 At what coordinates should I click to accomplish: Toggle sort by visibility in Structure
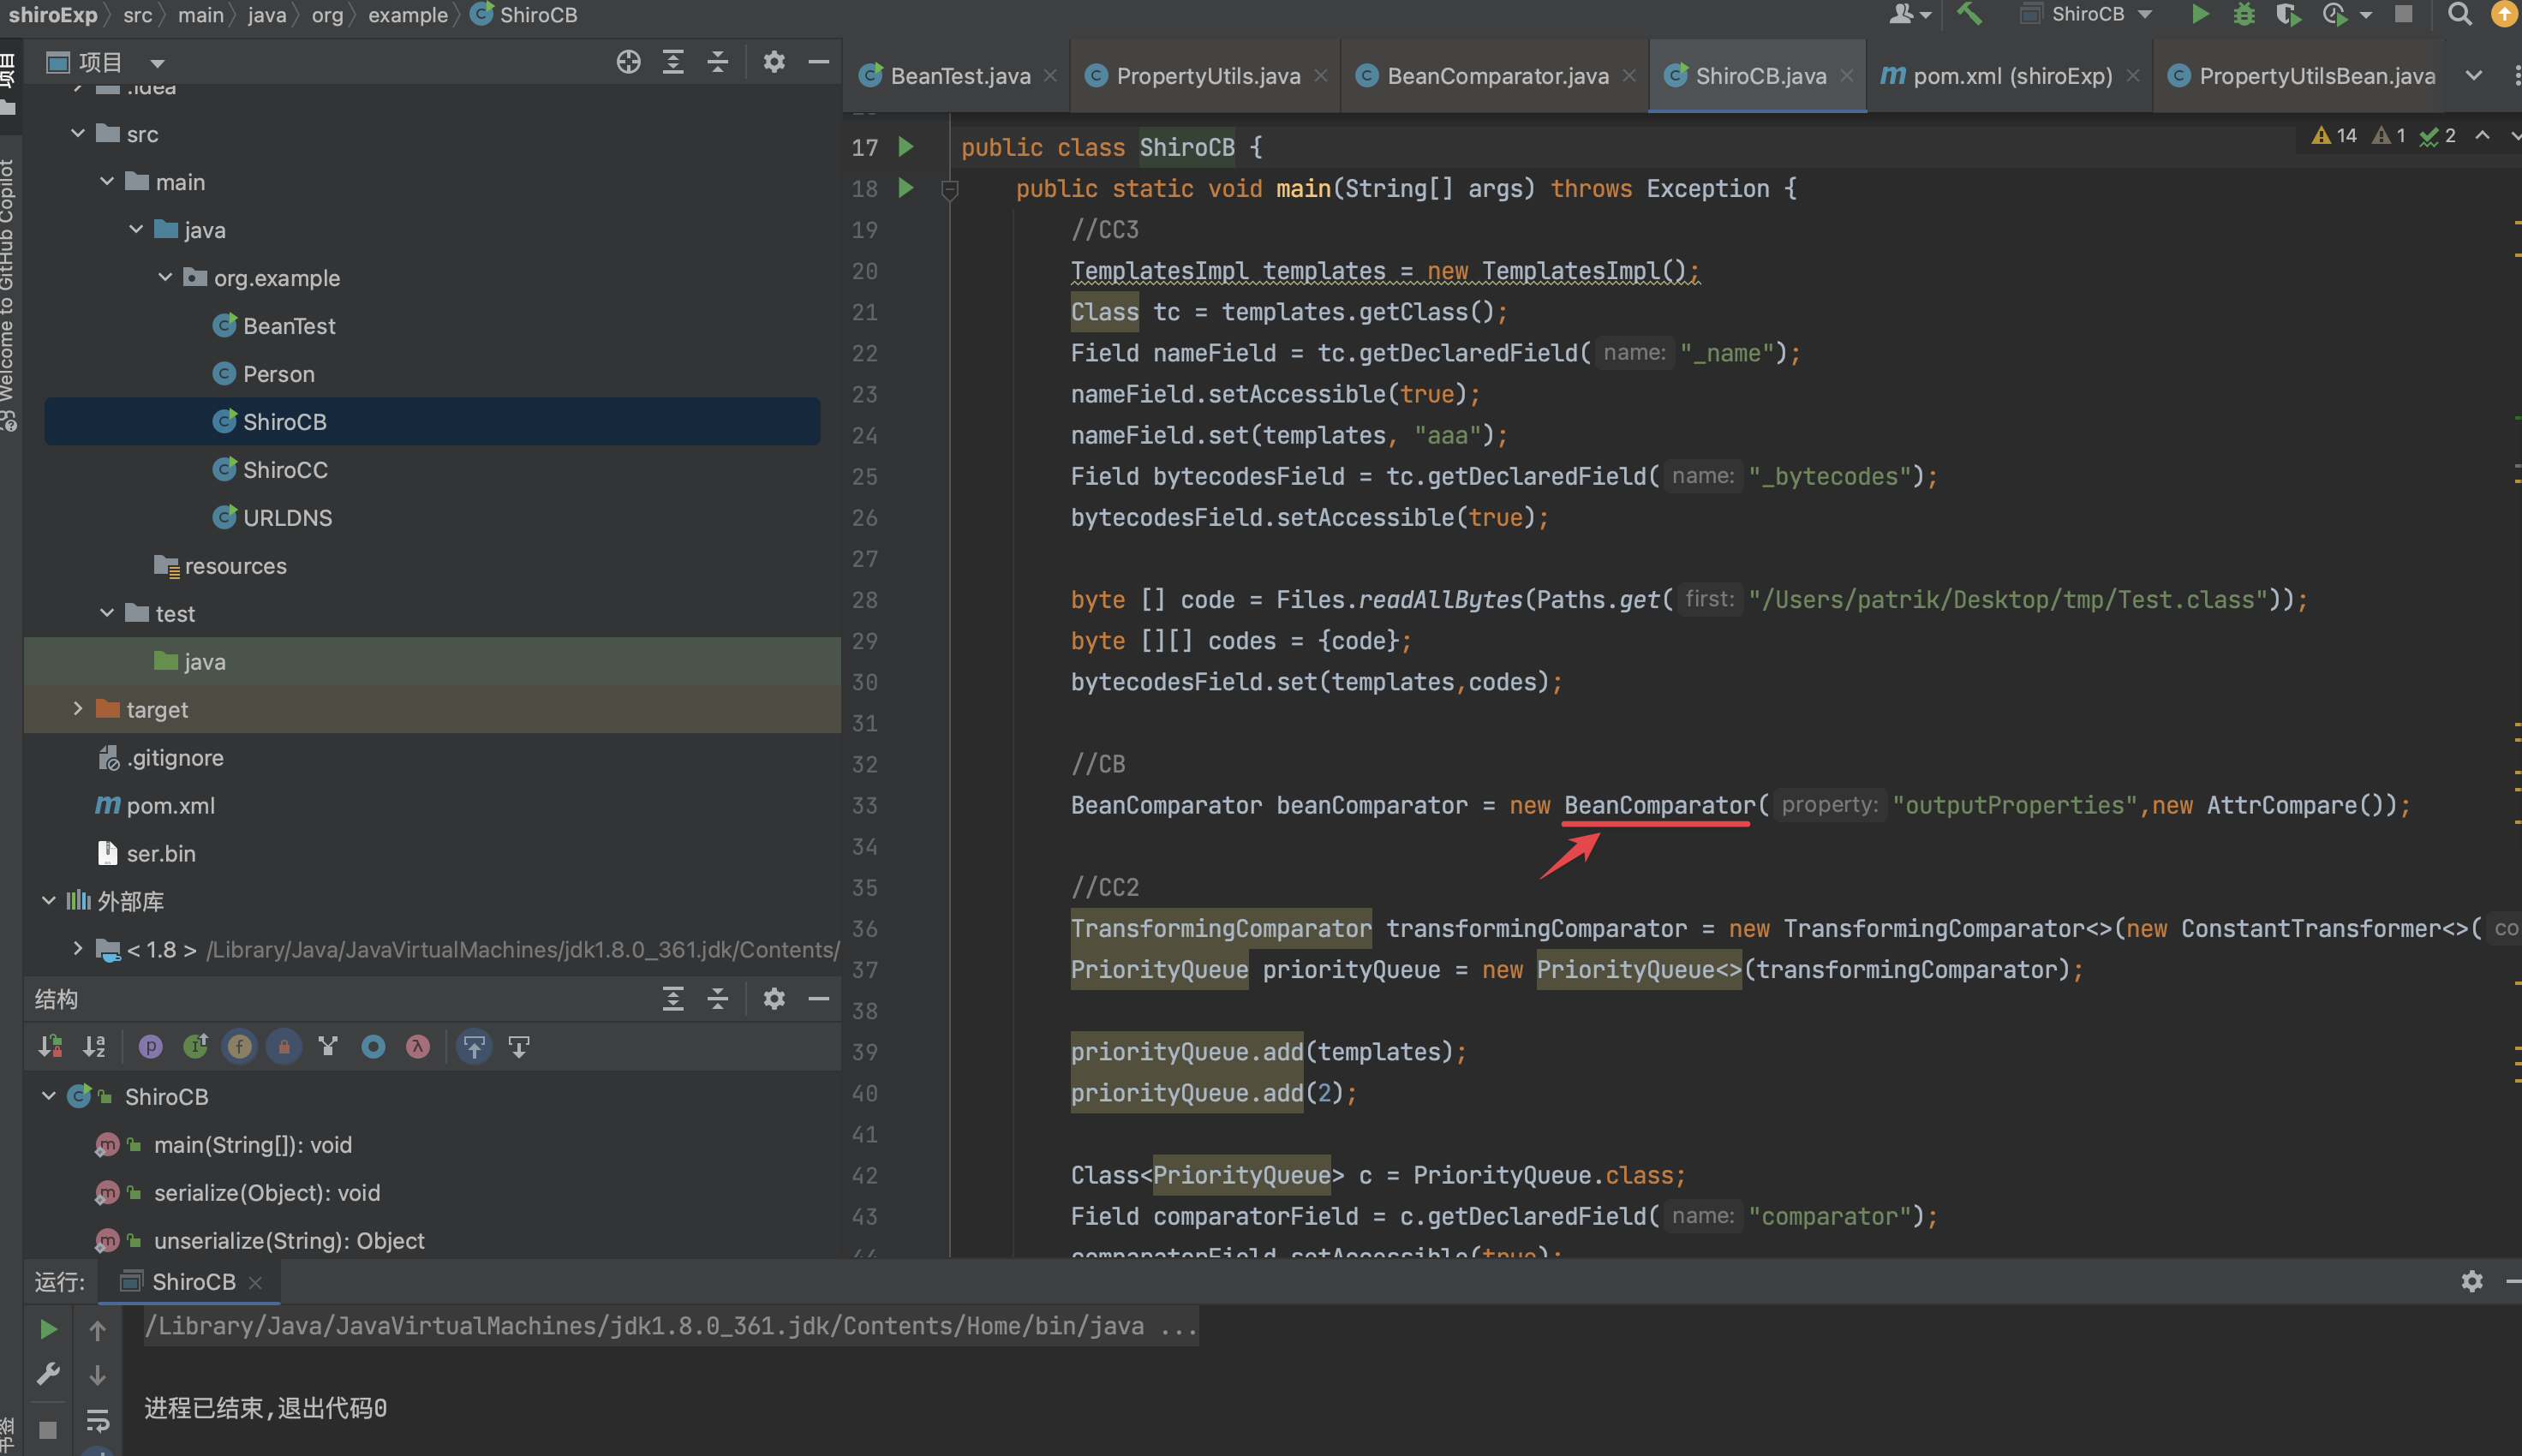pos(50,1046)
